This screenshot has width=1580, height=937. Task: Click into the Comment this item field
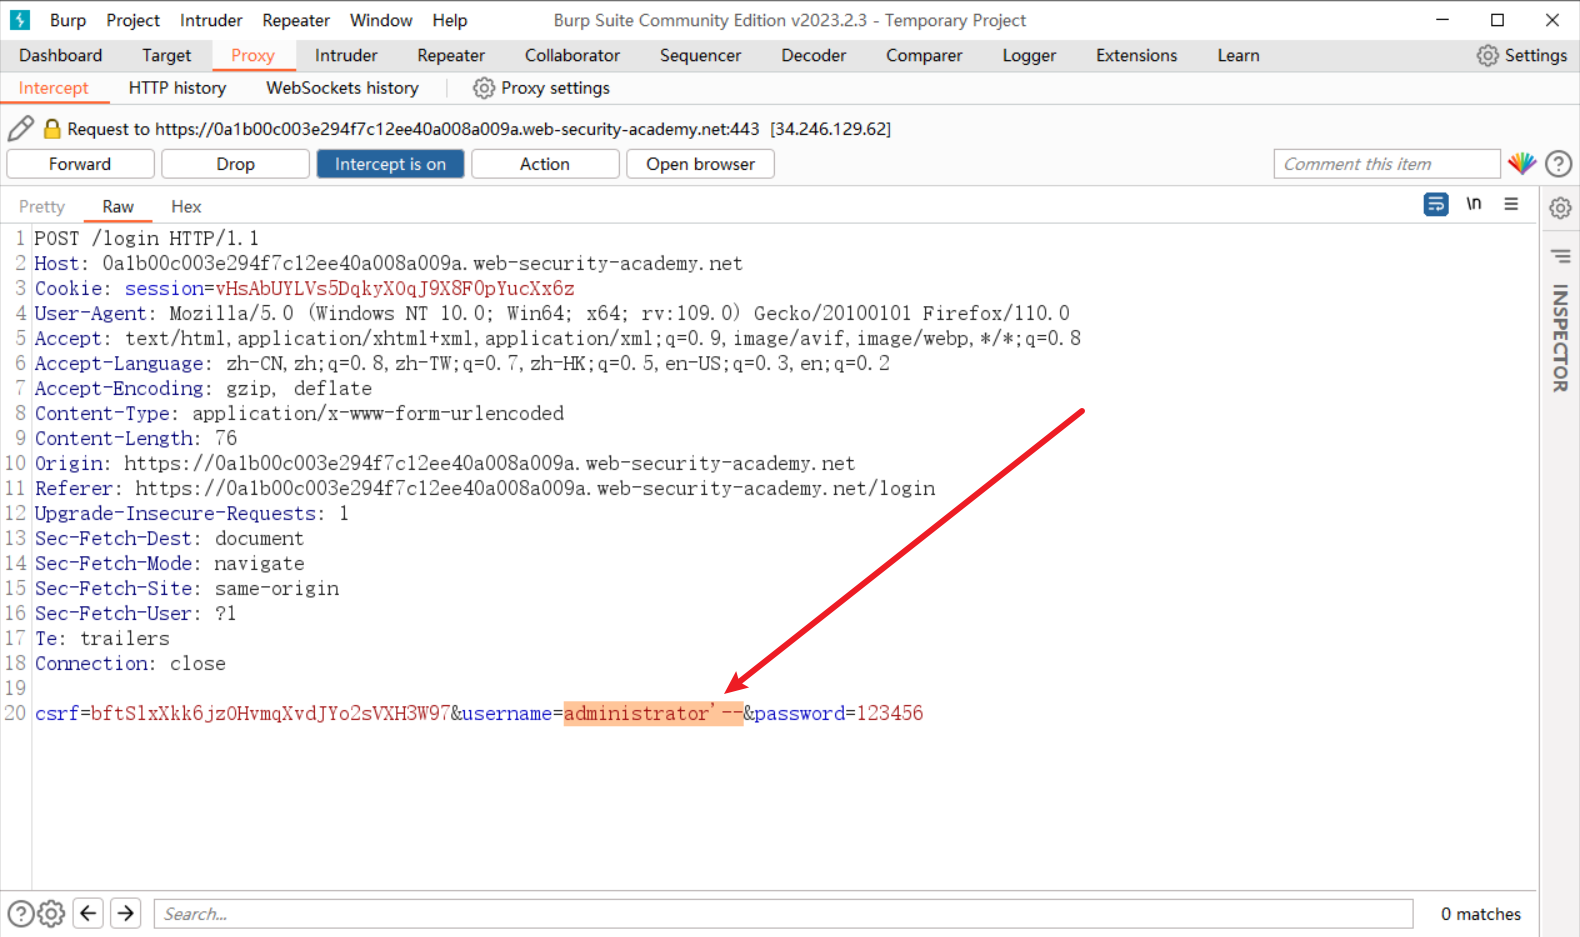click(x=1386, y=164)
